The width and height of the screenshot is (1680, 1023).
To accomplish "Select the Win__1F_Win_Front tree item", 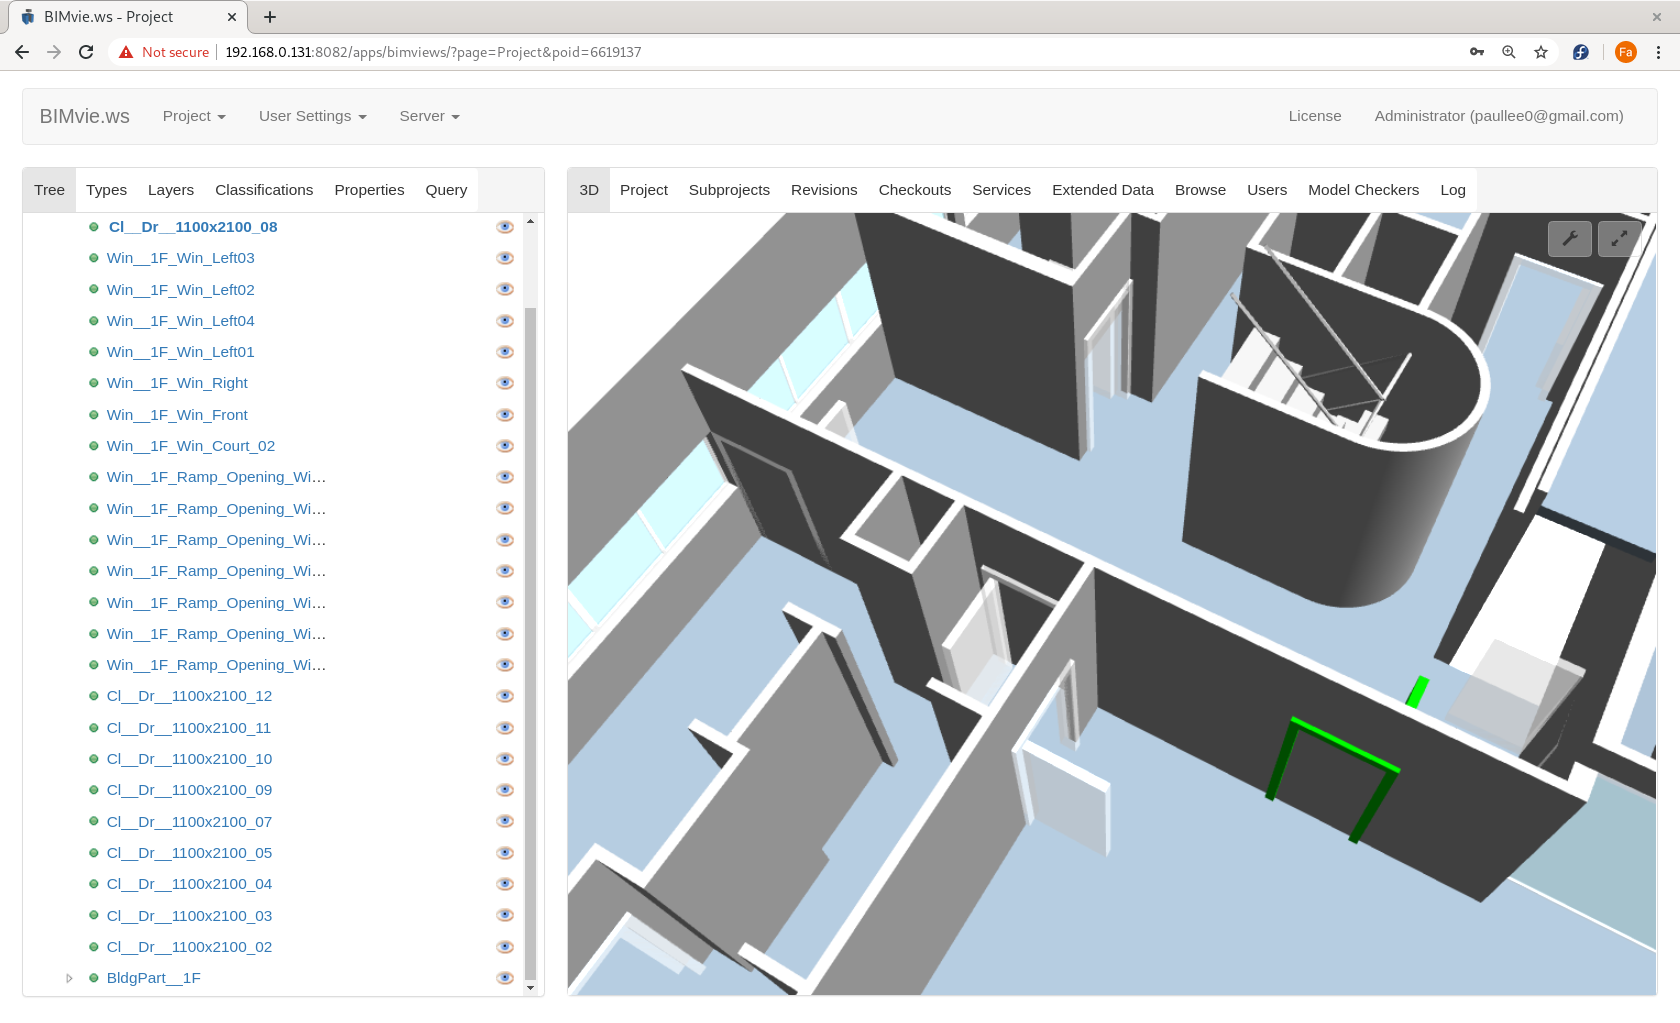I will pos(177,414).
